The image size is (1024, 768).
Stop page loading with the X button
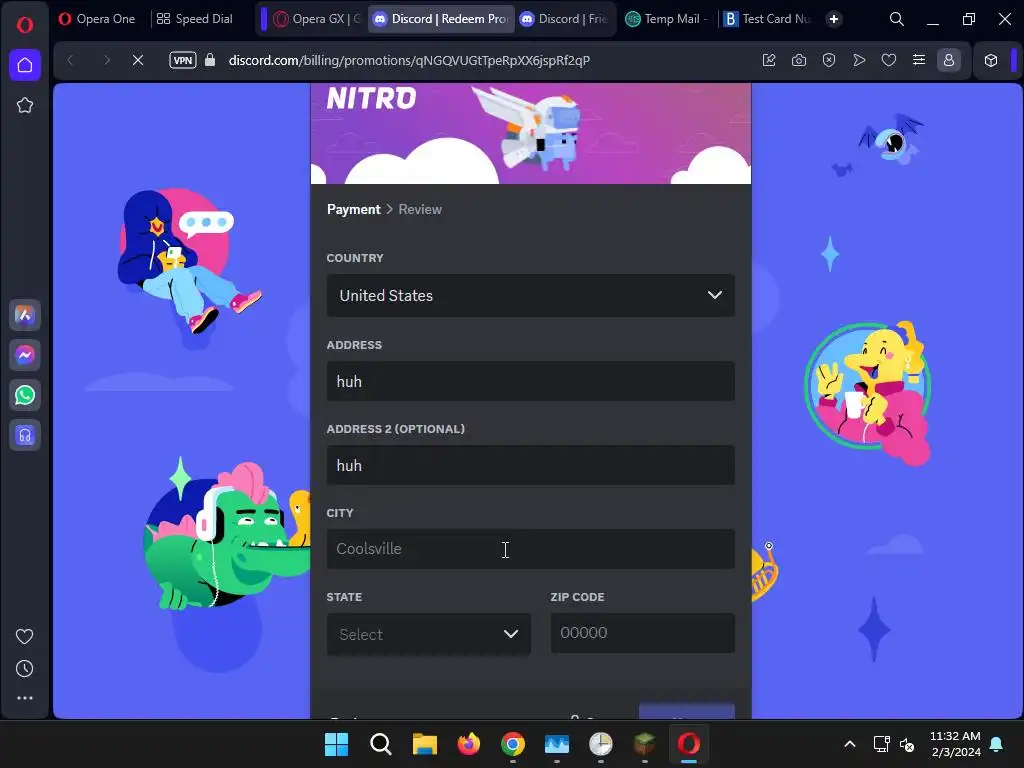[138, 60]
